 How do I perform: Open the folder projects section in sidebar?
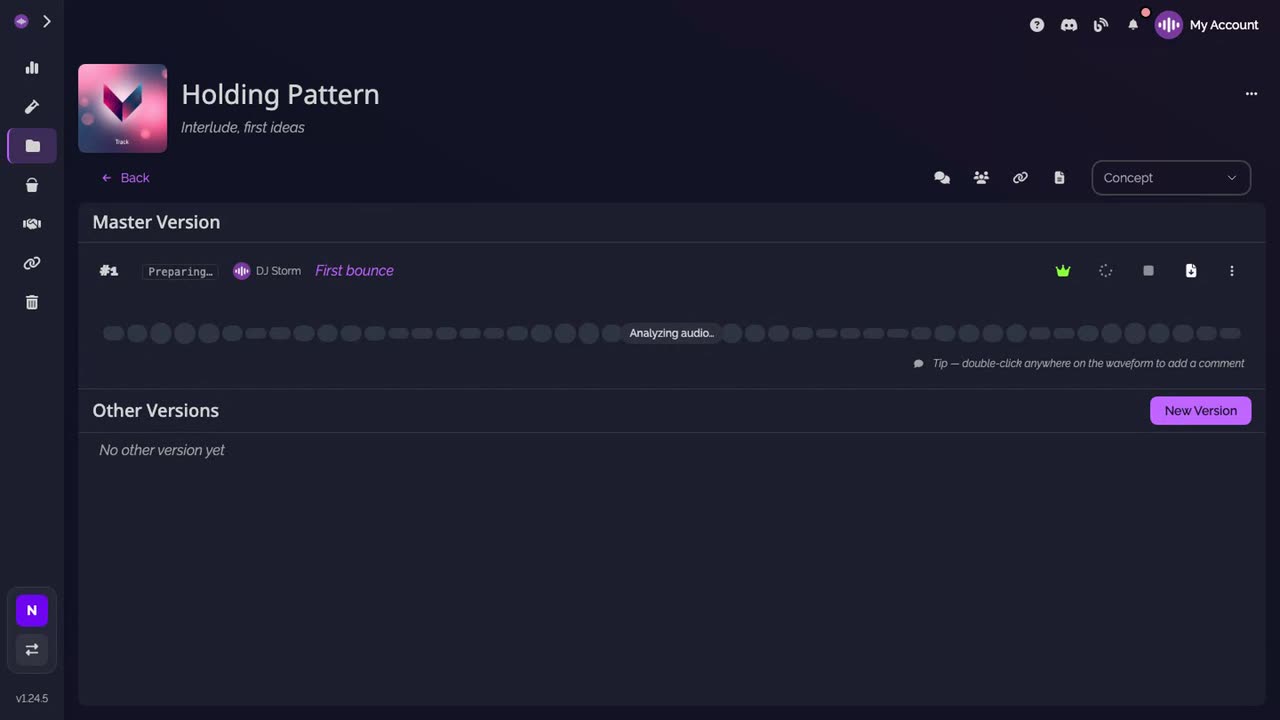[x=32, y=146]
